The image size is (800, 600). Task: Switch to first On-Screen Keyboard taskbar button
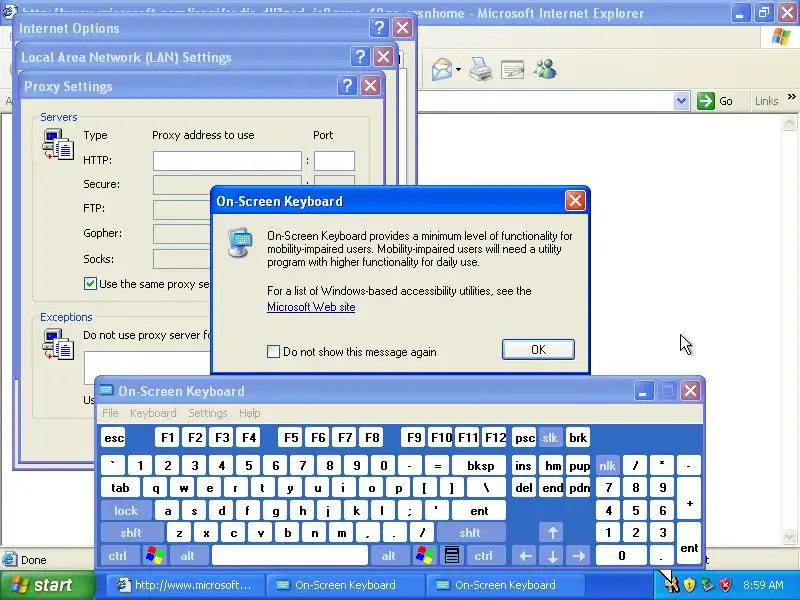[344, 585]
